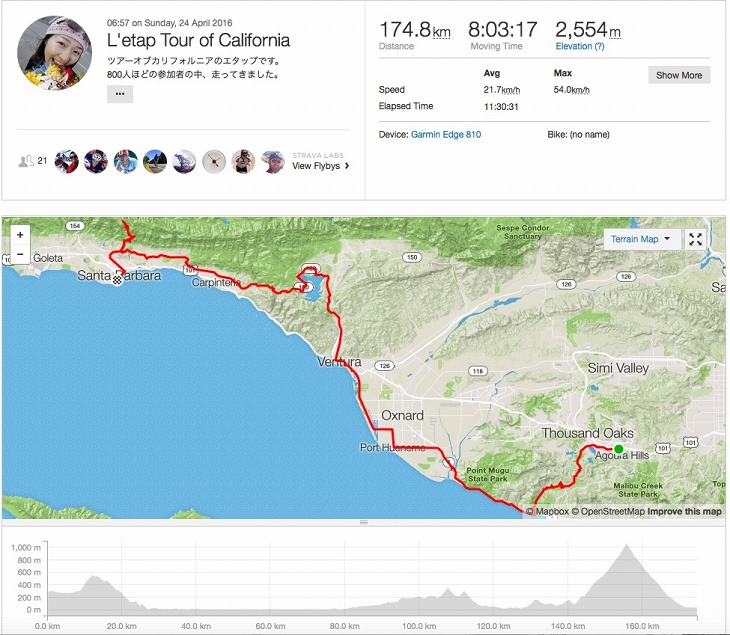Image resolution: width=730 pixels, height=635 pixels.
Task: Open the map in fullscreen mode
Action: (696, 239)
